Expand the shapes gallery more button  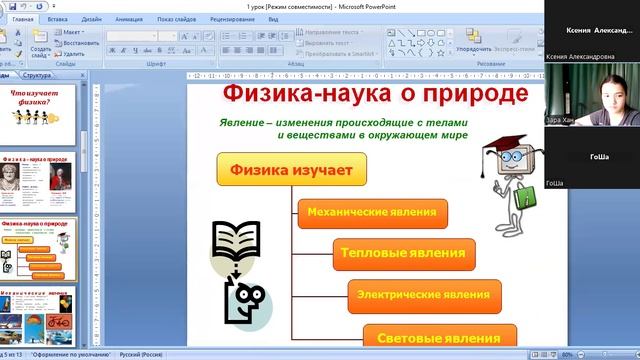coord(450,53)
